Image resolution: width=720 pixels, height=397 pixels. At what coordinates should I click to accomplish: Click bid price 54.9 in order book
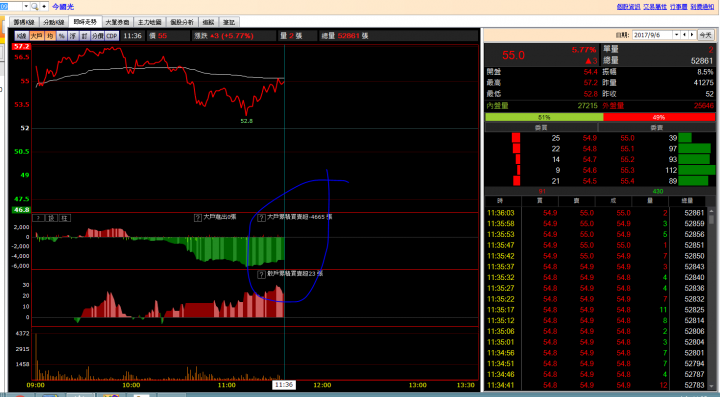click(590, 138)
